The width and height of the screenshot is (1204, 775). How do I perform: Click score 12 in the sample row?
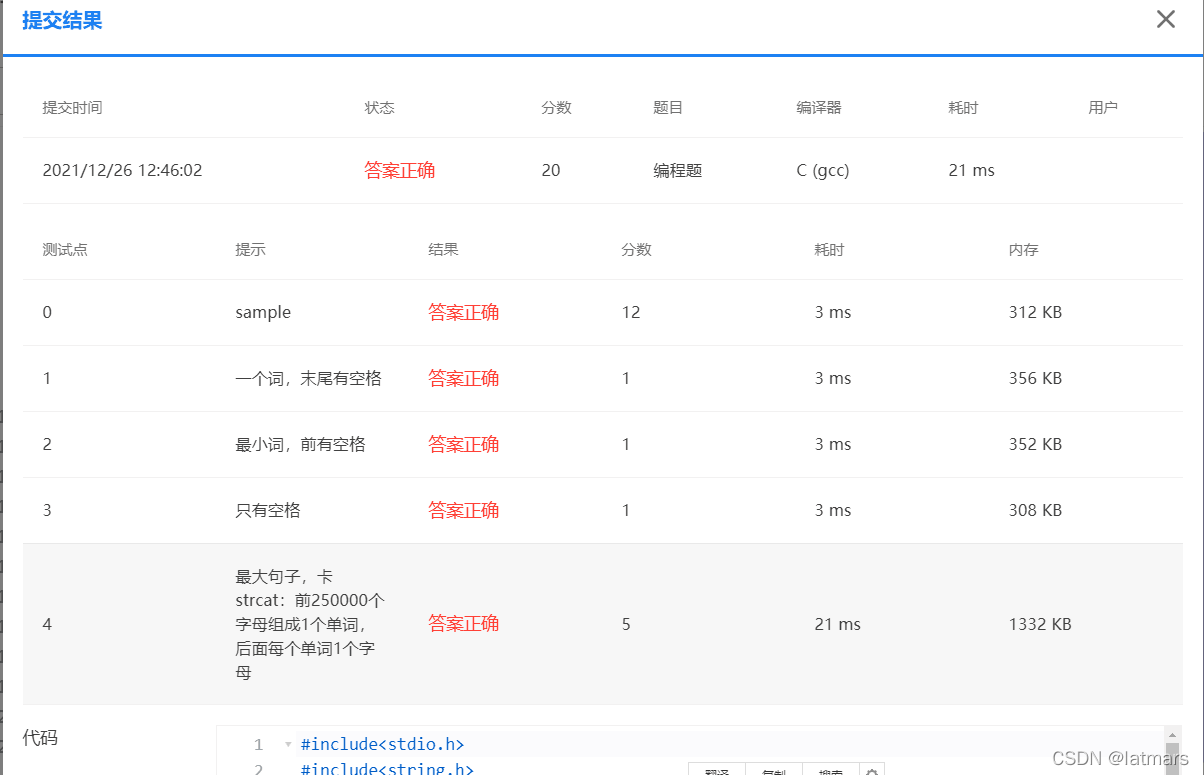631,312
